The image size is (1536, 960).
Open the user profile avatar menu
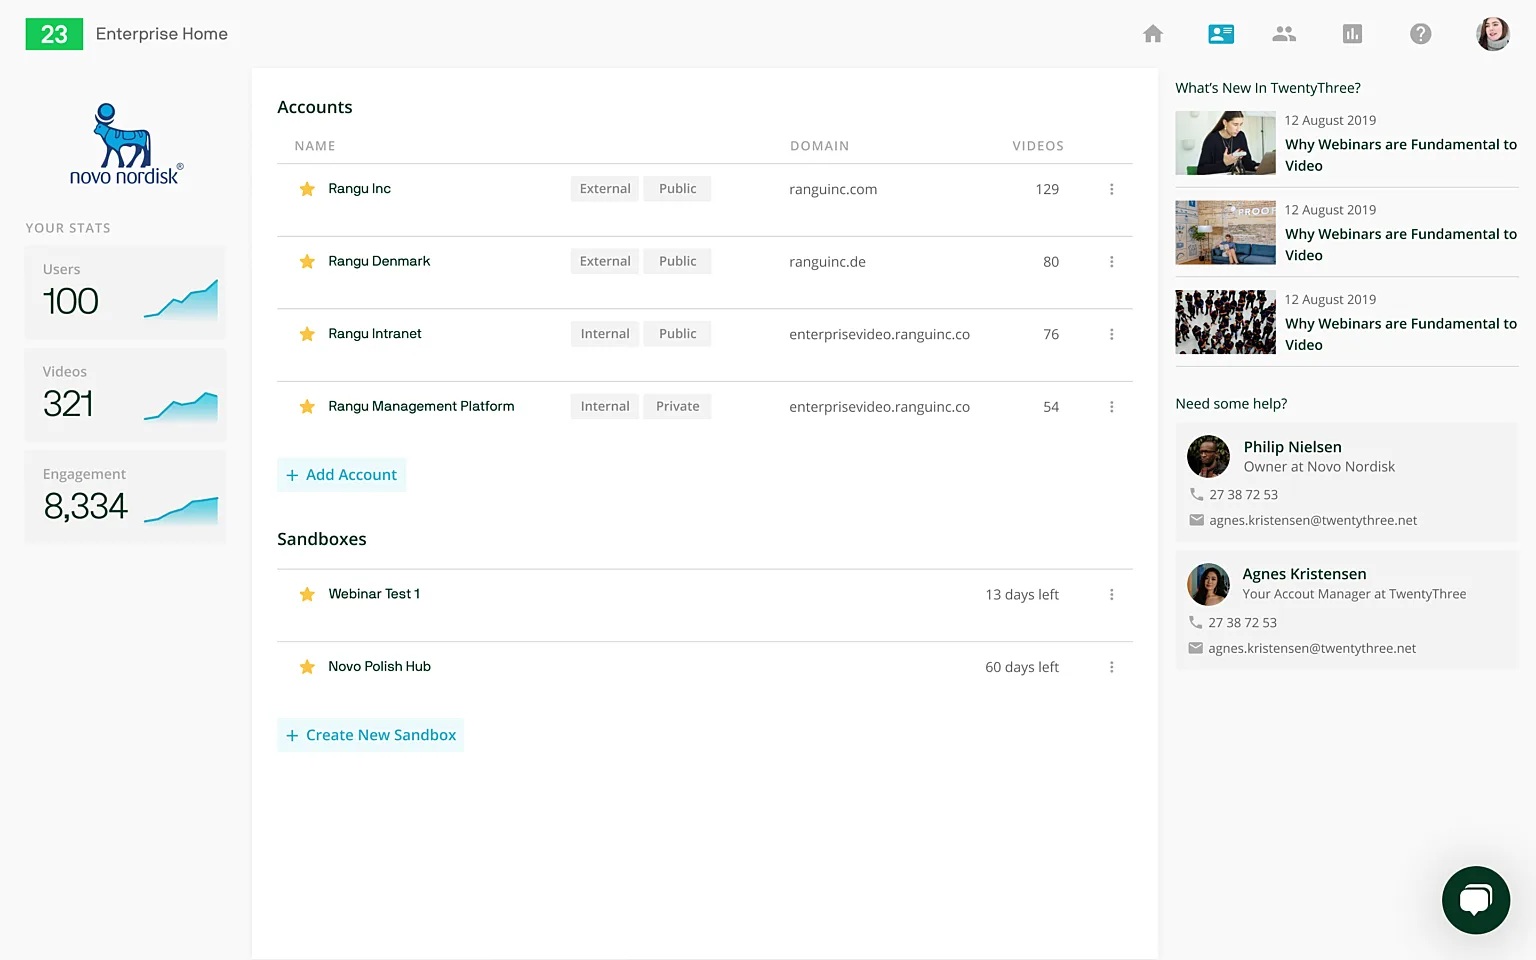point(1493,34)
